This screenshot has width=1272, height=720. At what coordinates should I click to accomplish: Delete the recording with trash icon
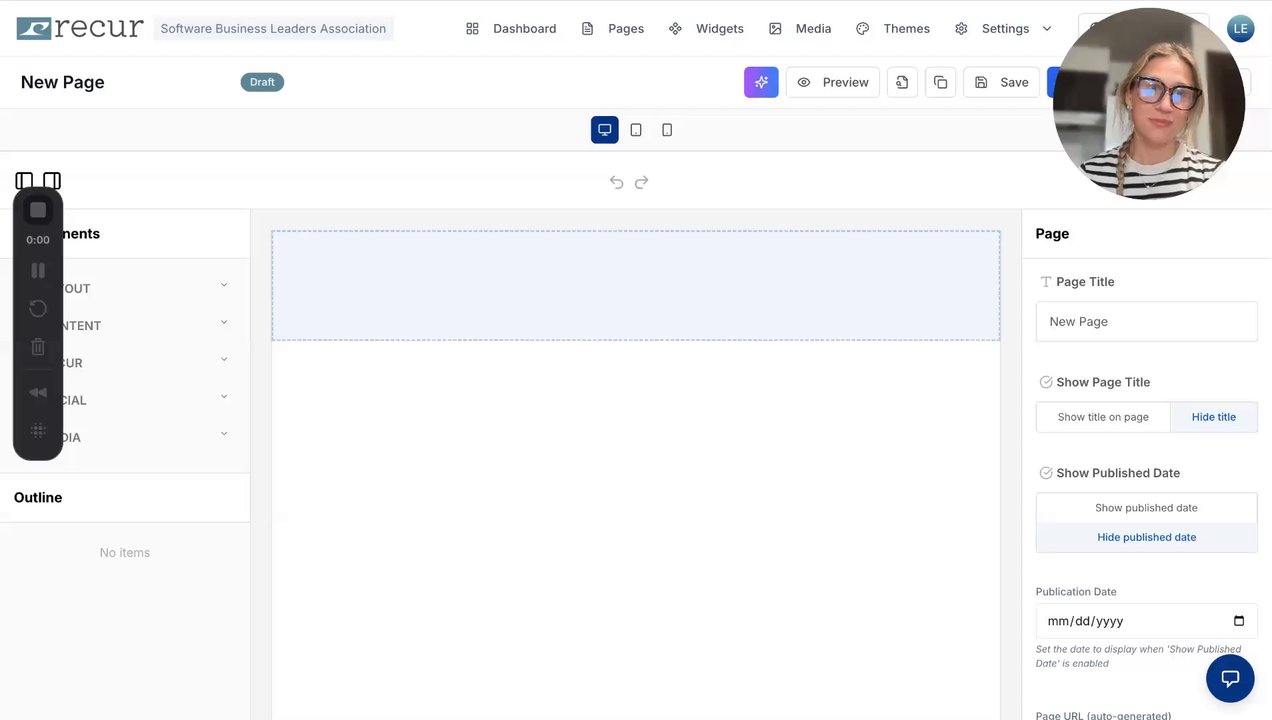38,347
